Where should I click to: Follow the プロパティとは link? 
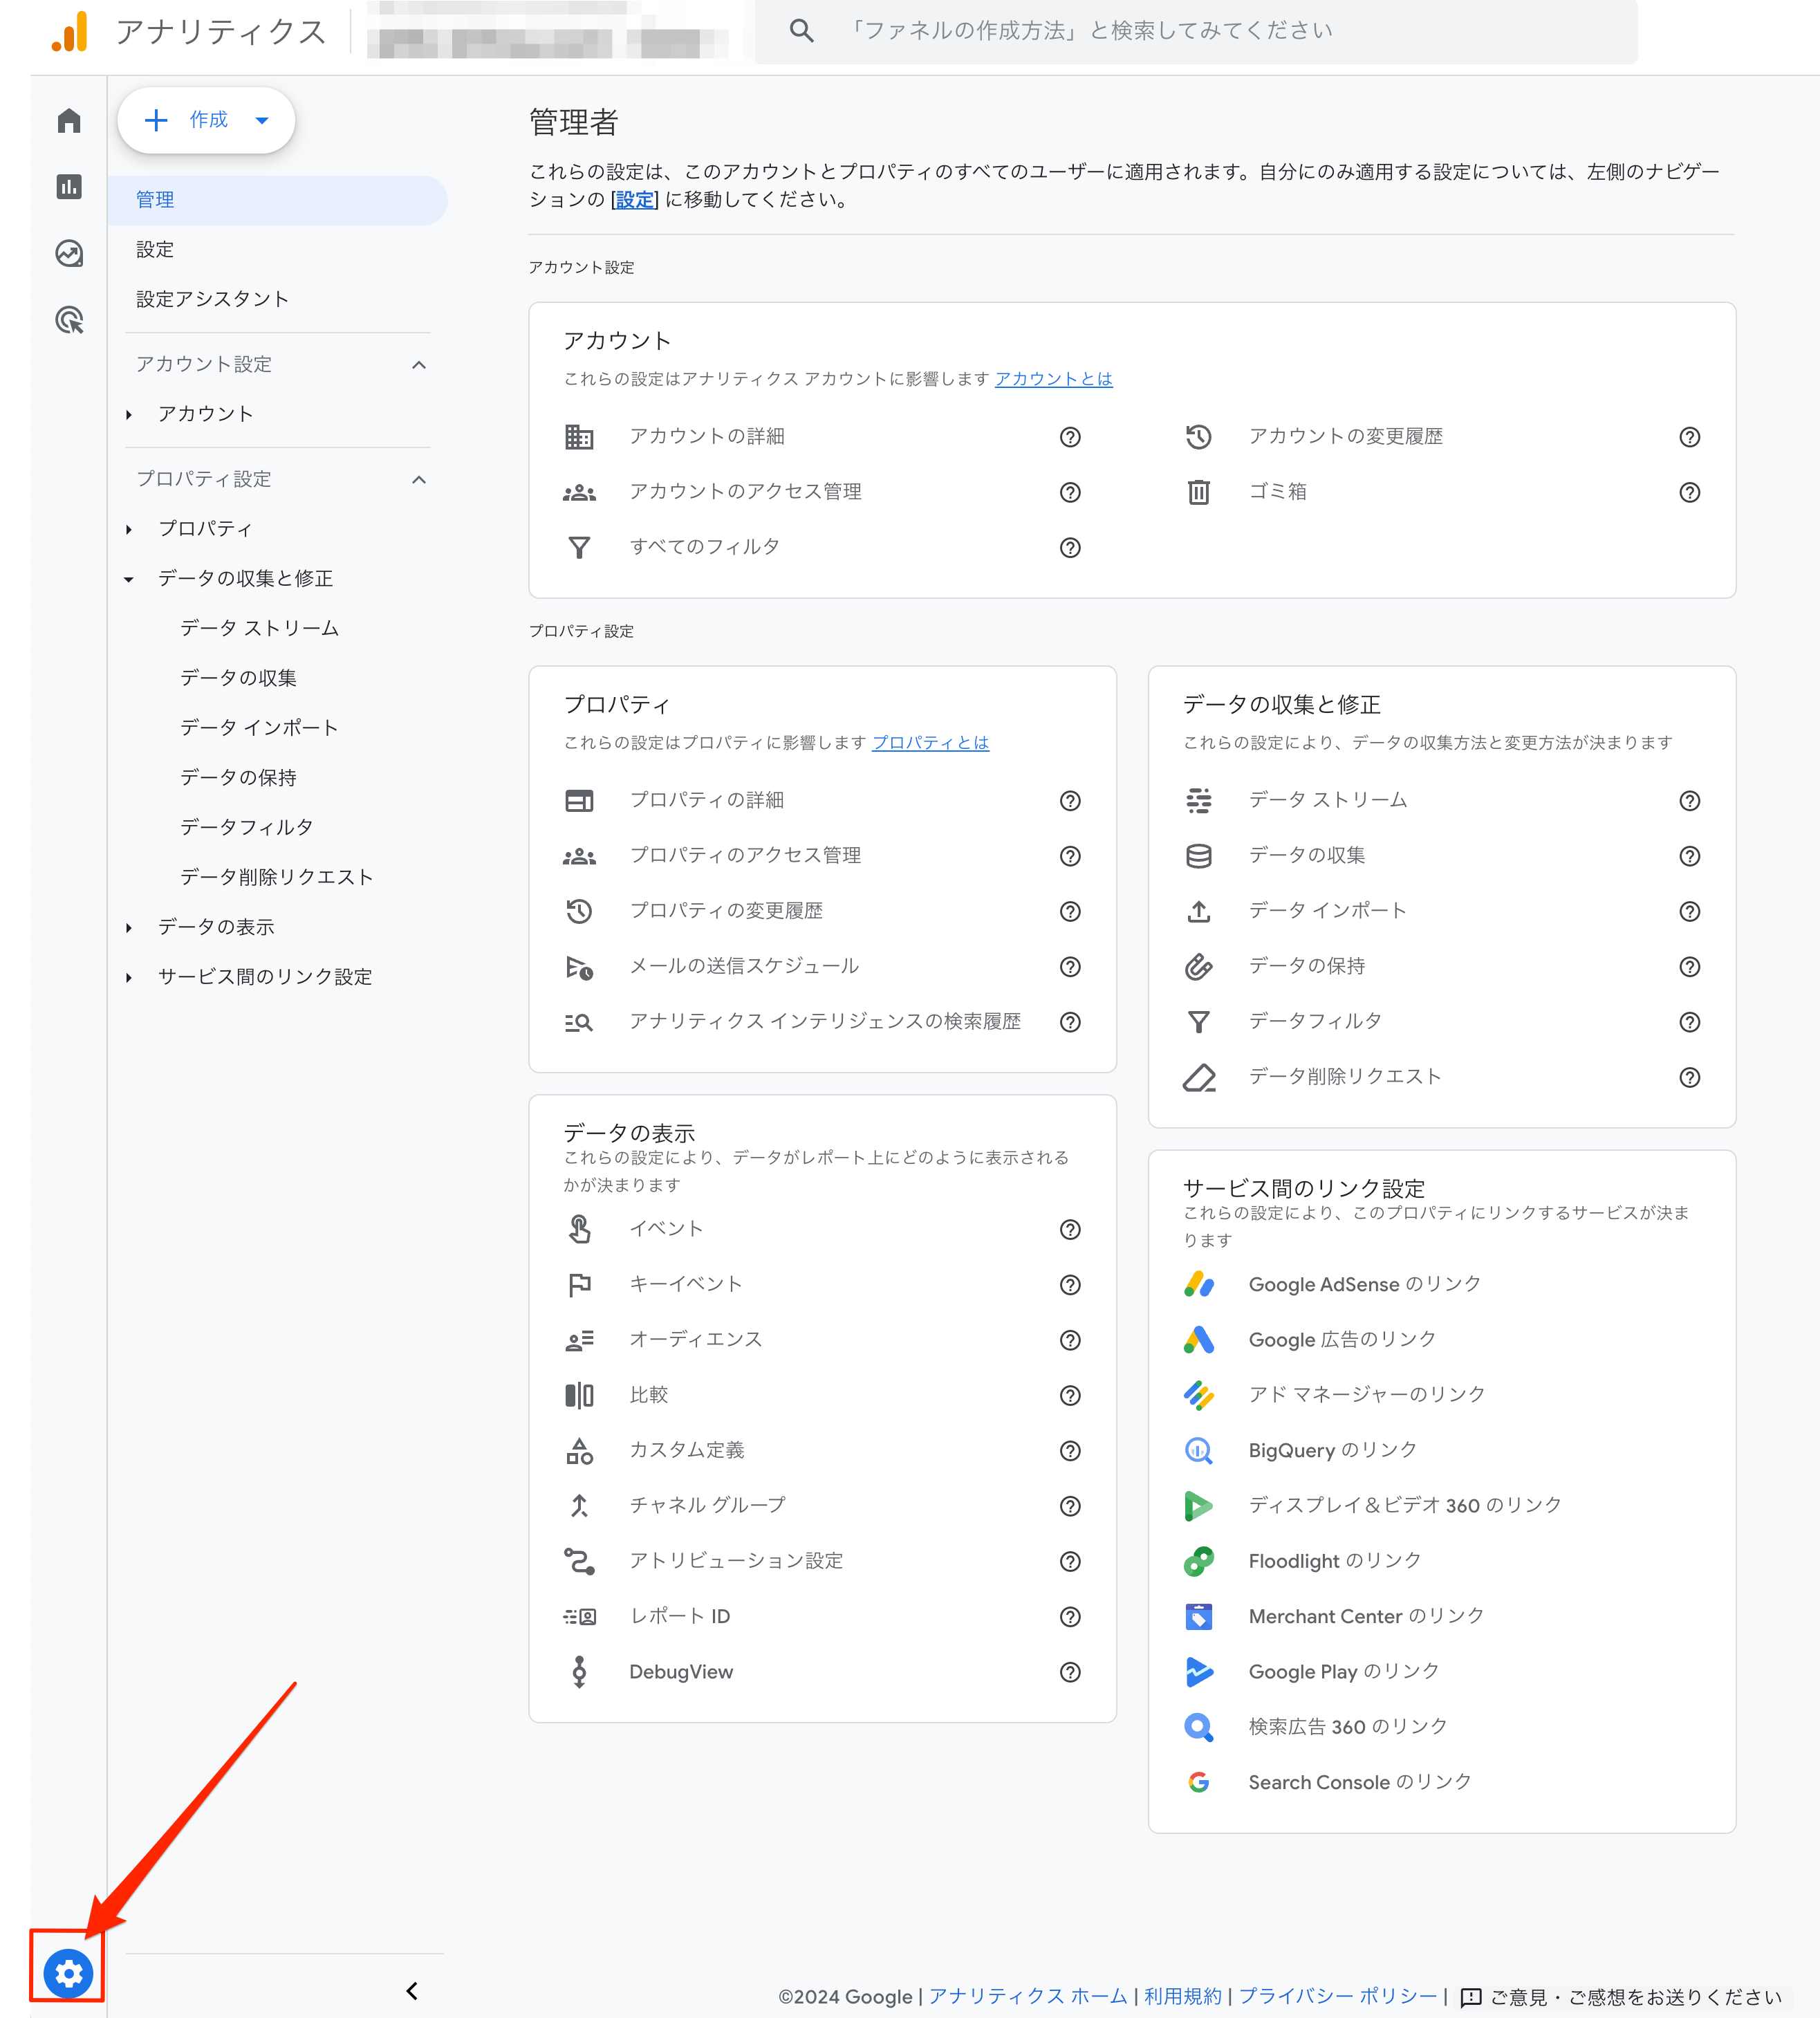point(931,743)
